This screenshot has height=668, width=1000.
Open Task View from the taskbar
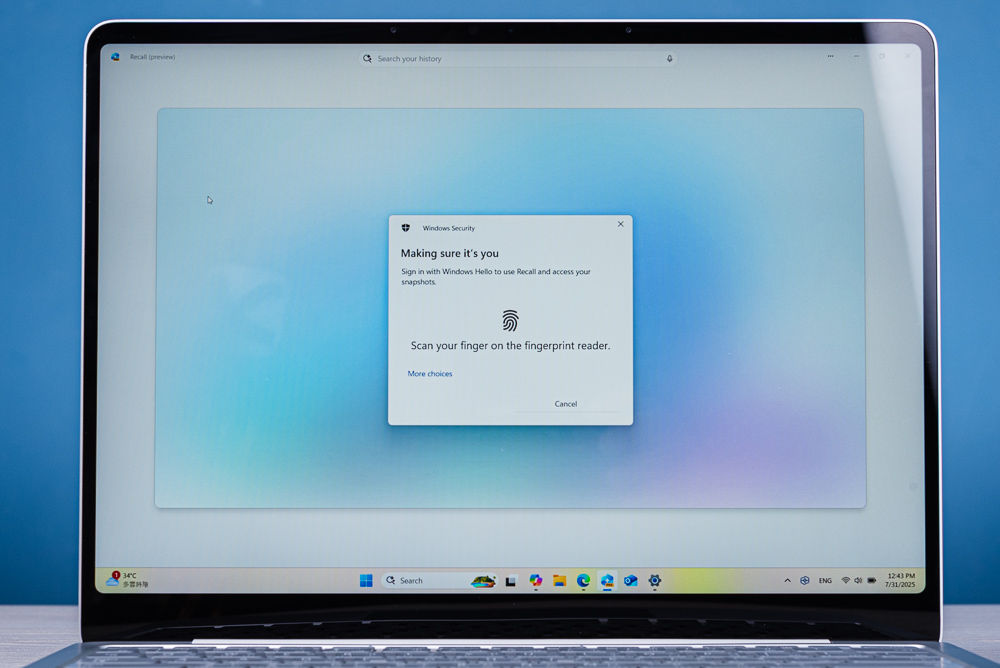pos(511,581)
